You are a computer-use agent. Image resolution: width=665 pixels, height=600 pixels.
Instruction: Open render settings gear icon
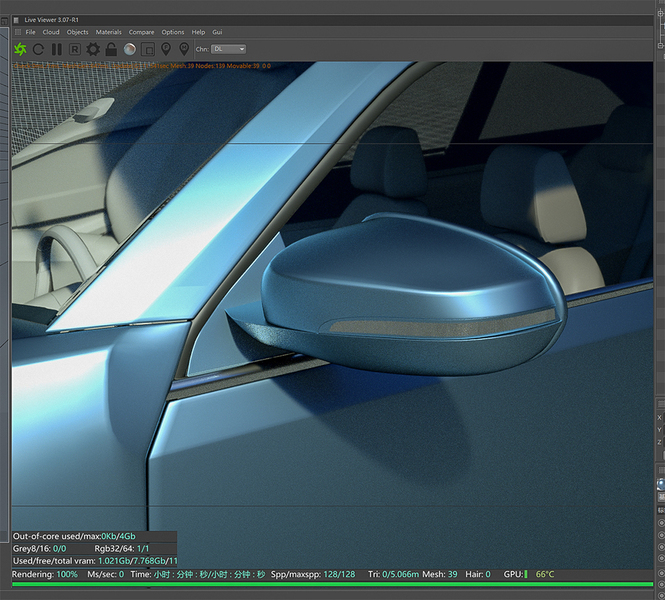pos(93,49)
